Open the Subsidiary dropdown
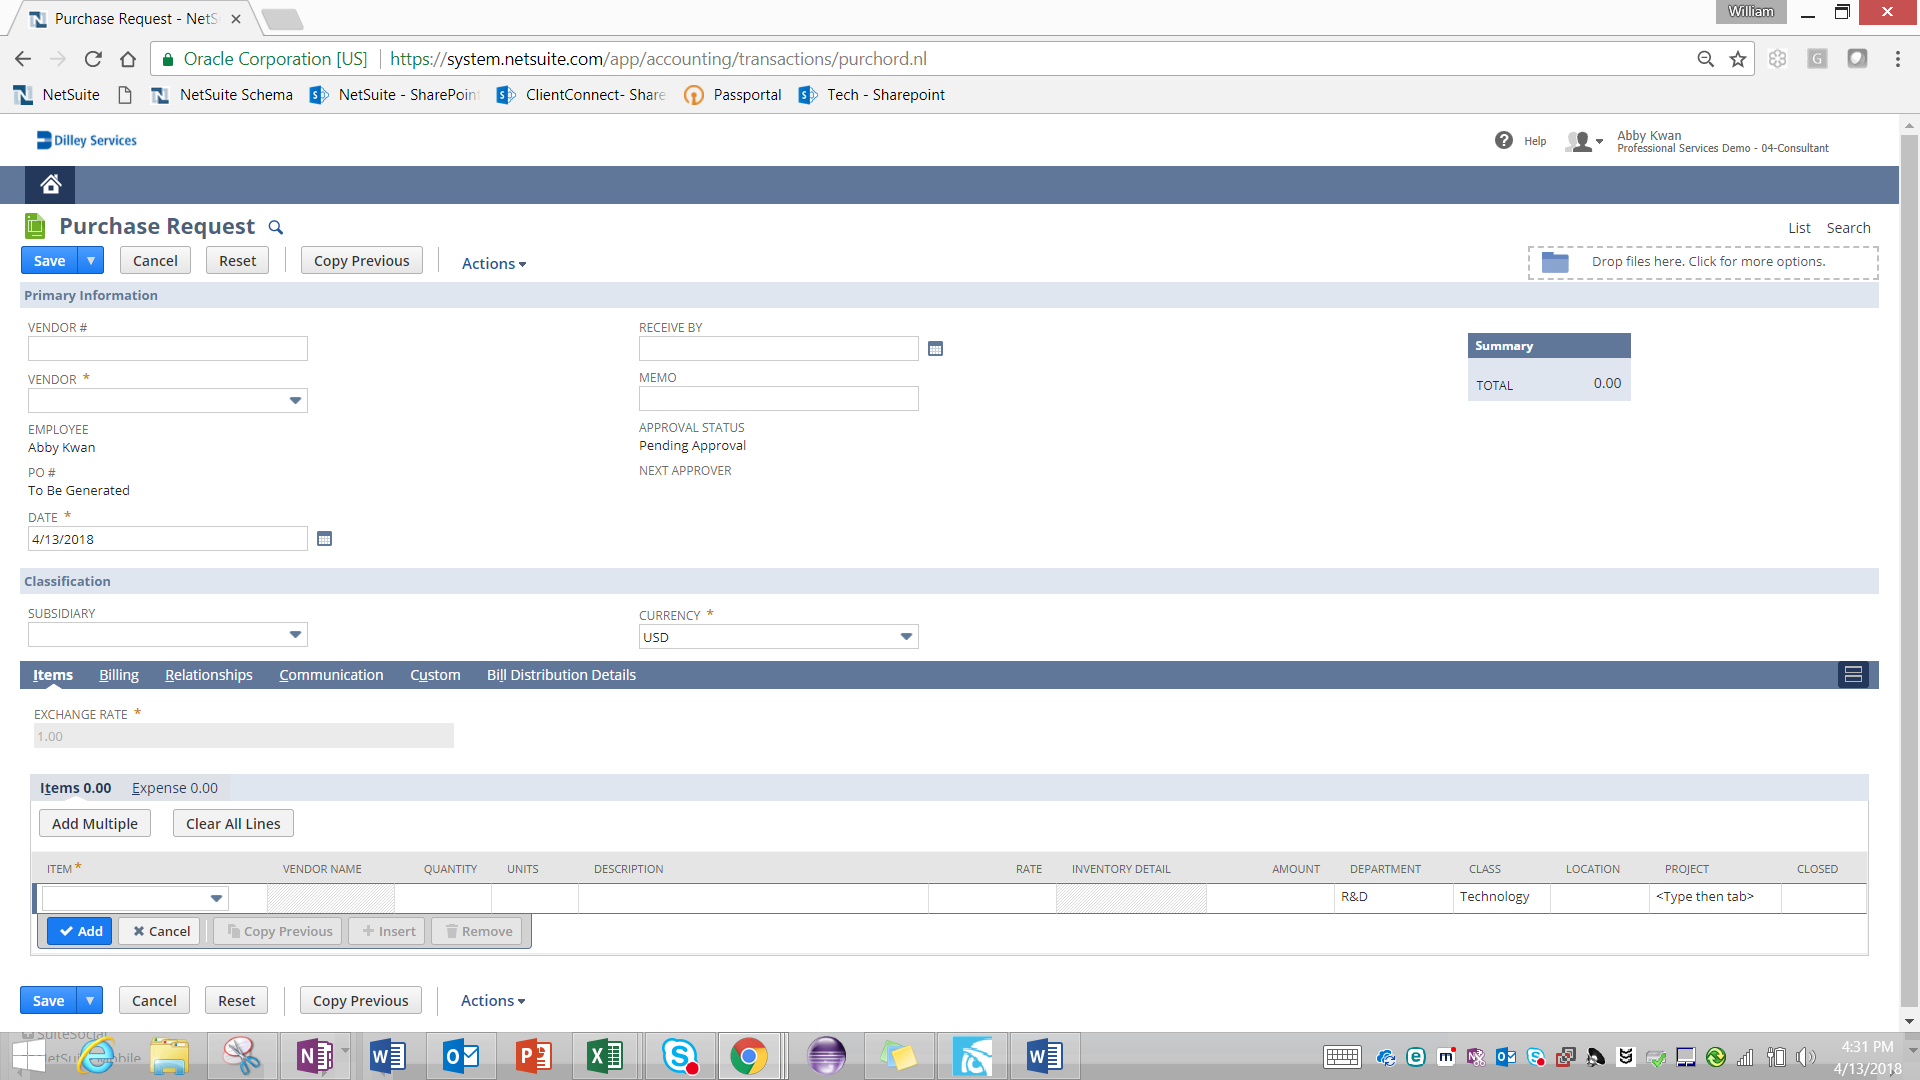Image resolution: width=1920 pixels, height=1080 pixels. (x=295, y=634)
